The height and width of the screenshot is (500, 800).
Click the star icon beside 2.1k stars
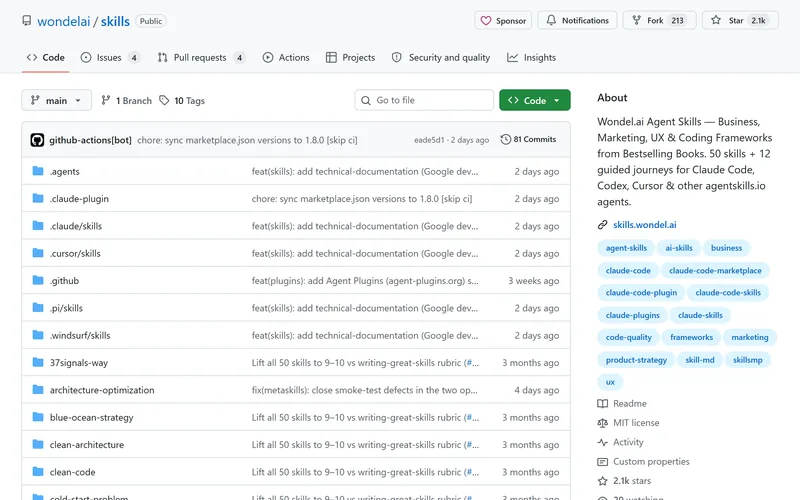click(603, 481)
